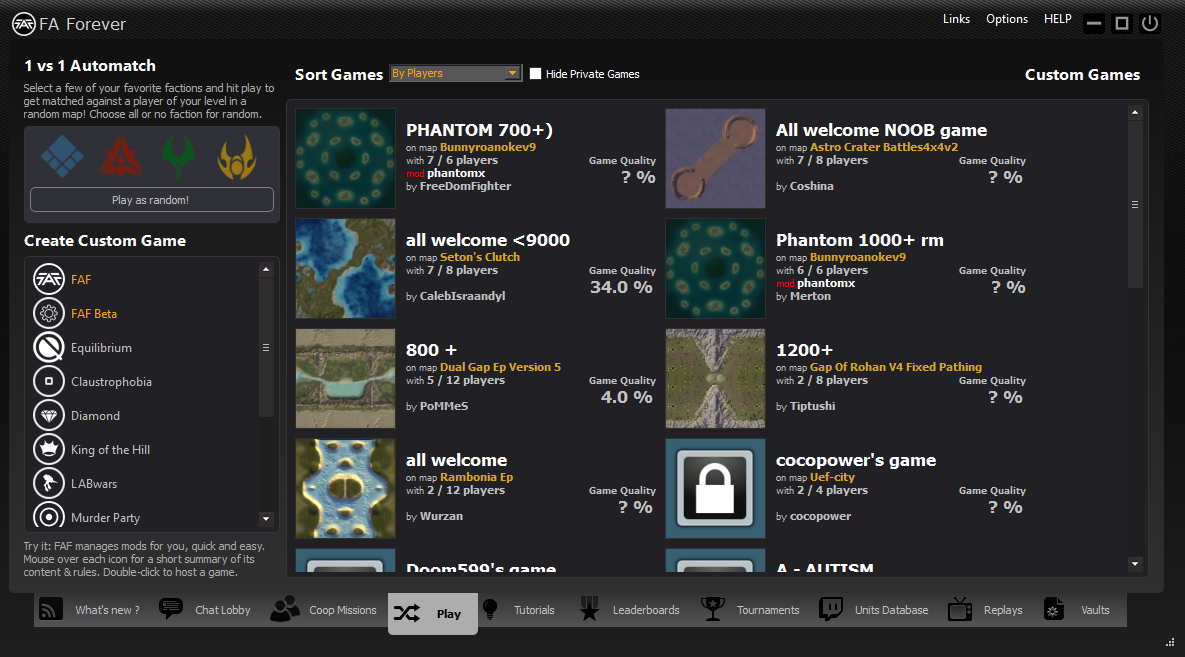Switch to the Chat Lobby tab
The height and width of the screenshot is (657, 1185).
coord(206,610)
